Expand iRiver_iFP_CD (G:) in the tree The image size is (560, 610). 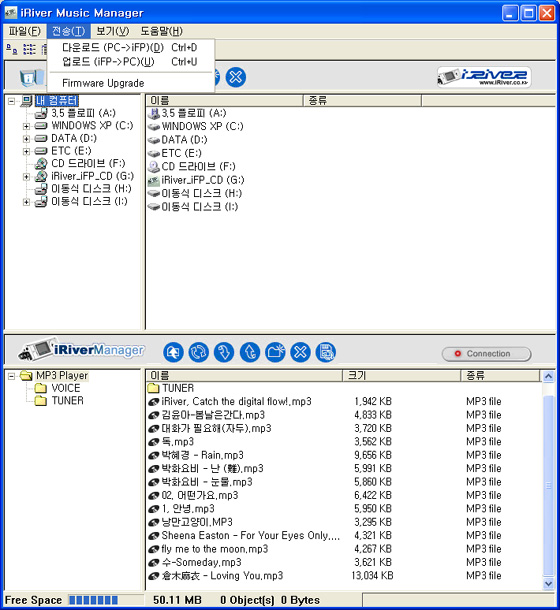click(26, 177)
